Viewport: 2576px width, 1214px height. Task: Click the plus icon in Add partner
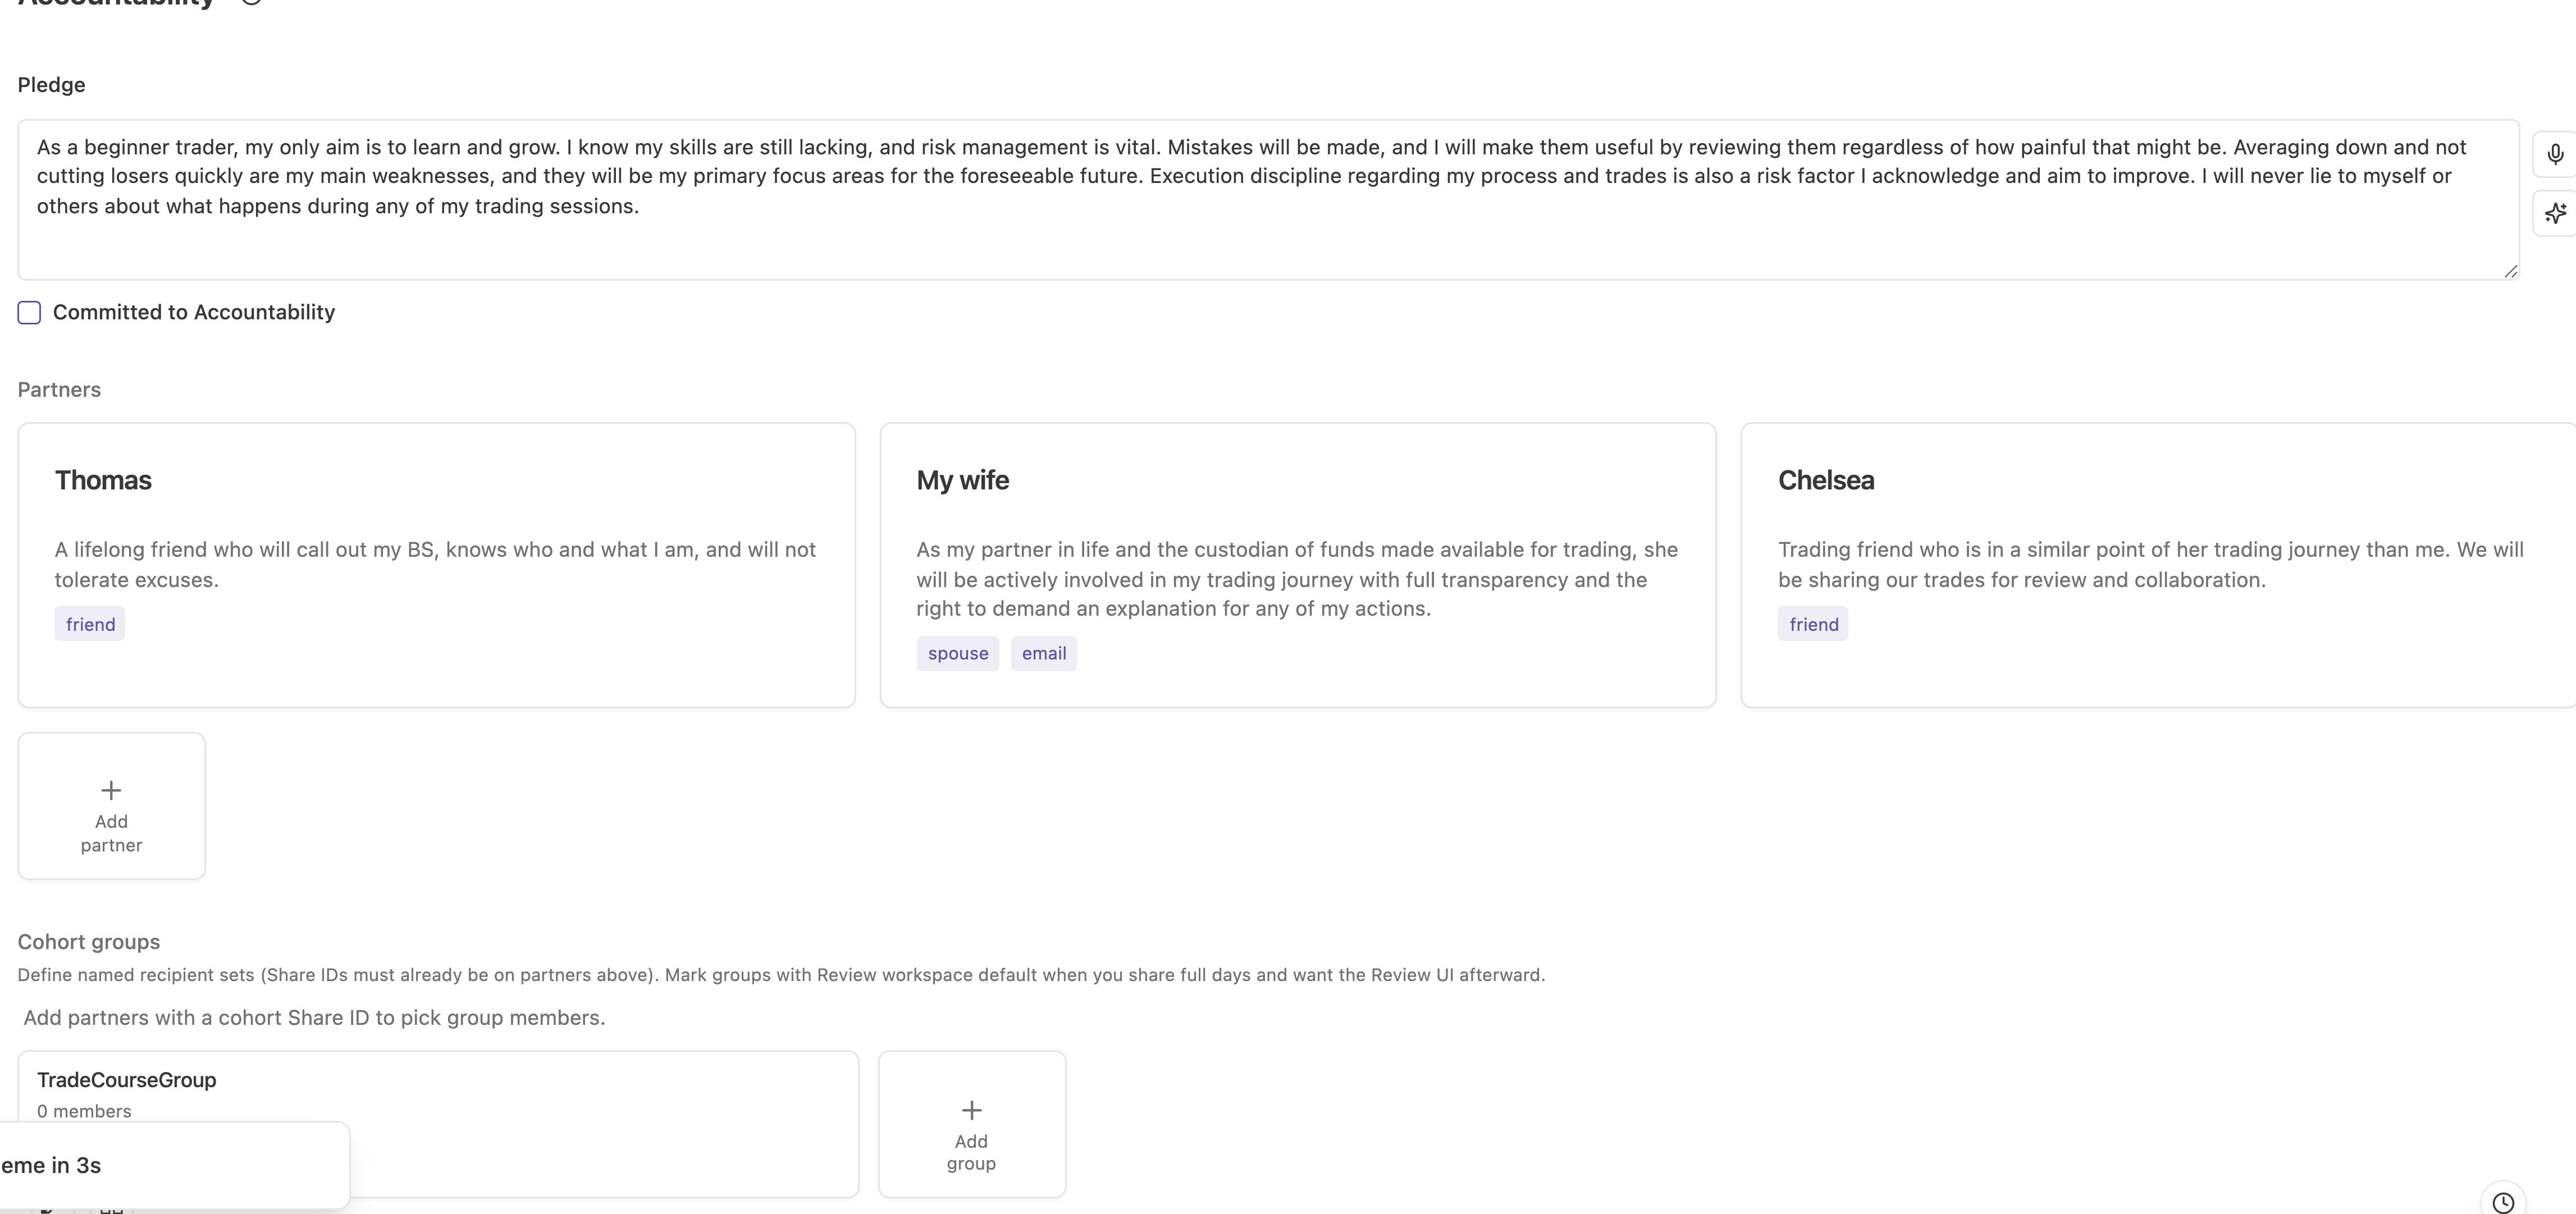(111, 790)
